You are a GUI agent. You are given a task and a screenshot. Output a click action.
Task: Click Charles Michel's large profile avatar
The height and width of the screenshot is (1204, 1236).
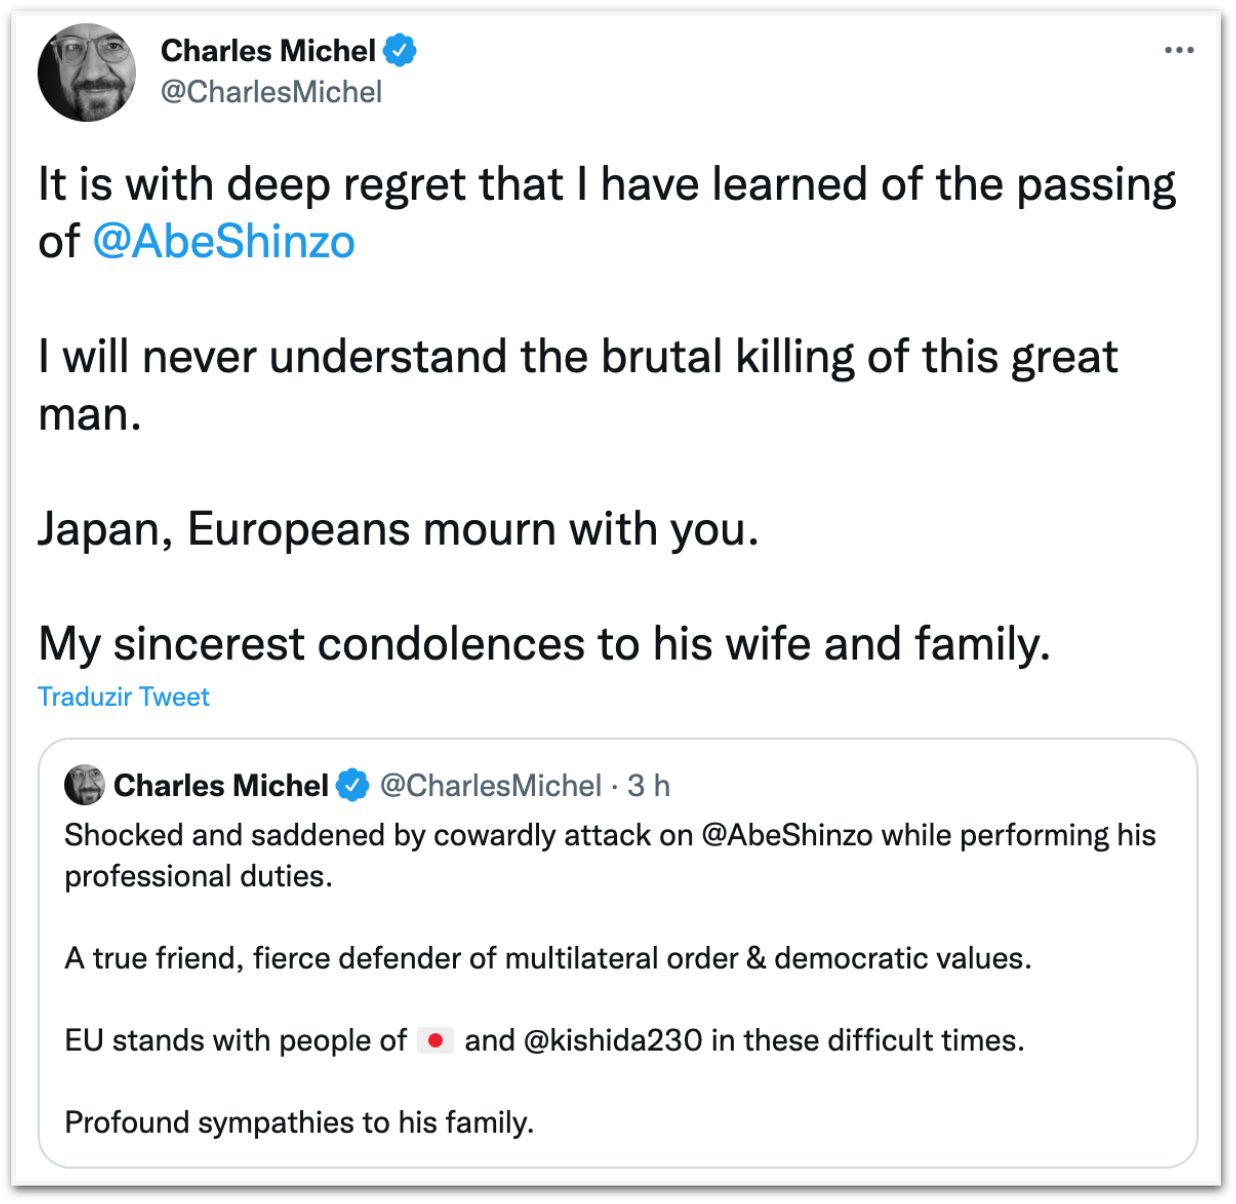[x=87, y=72]
